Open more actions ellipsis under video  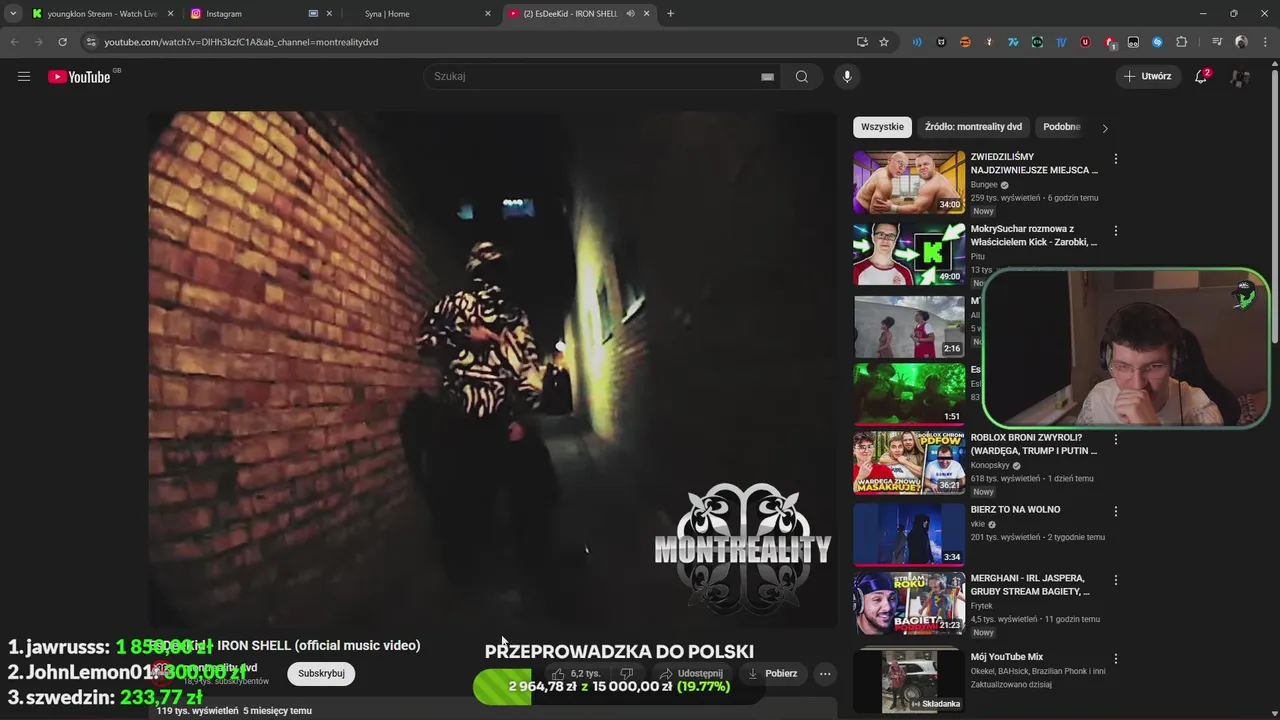click(x=825, y=673)
